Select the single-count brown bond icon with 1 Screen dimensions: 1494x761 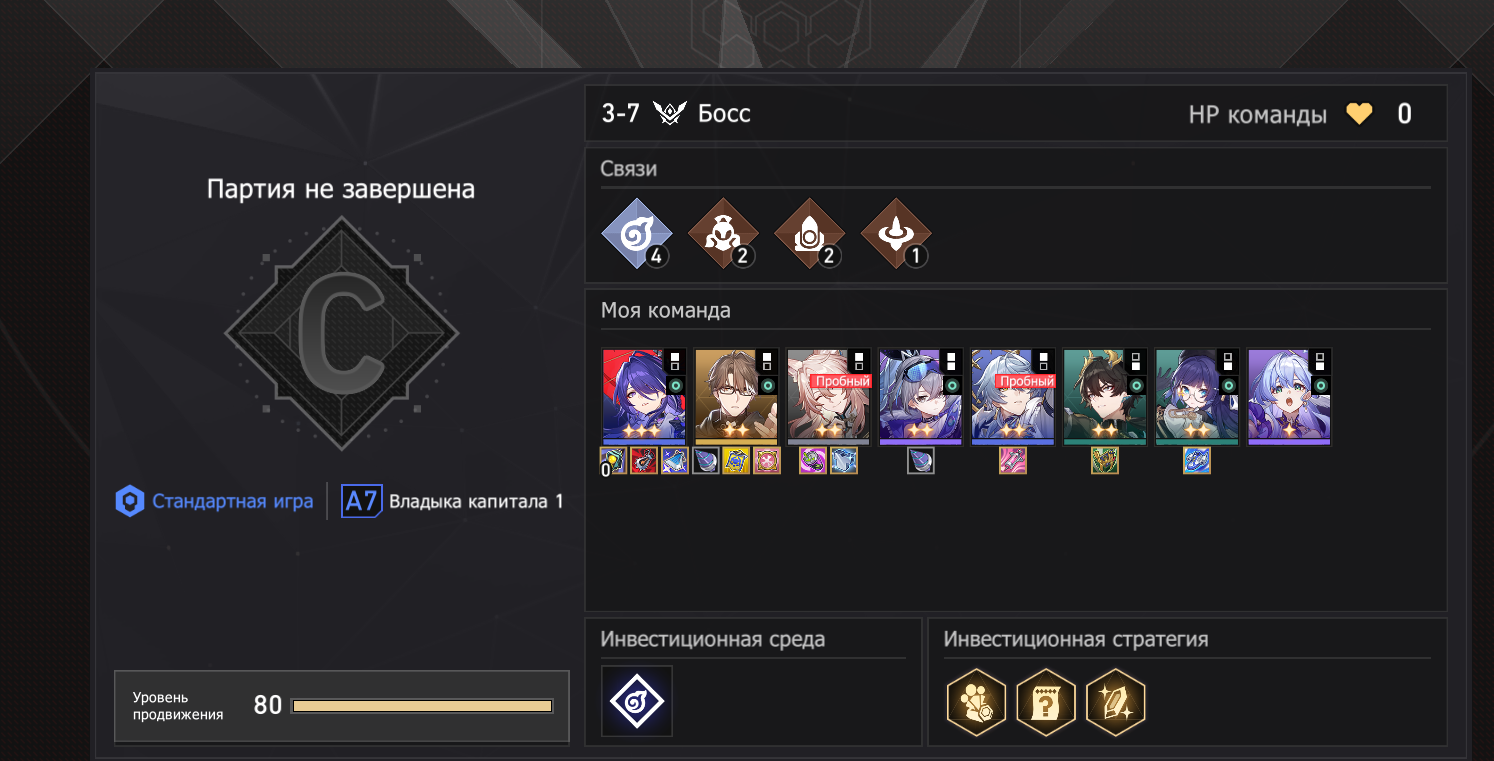(896, 233)
